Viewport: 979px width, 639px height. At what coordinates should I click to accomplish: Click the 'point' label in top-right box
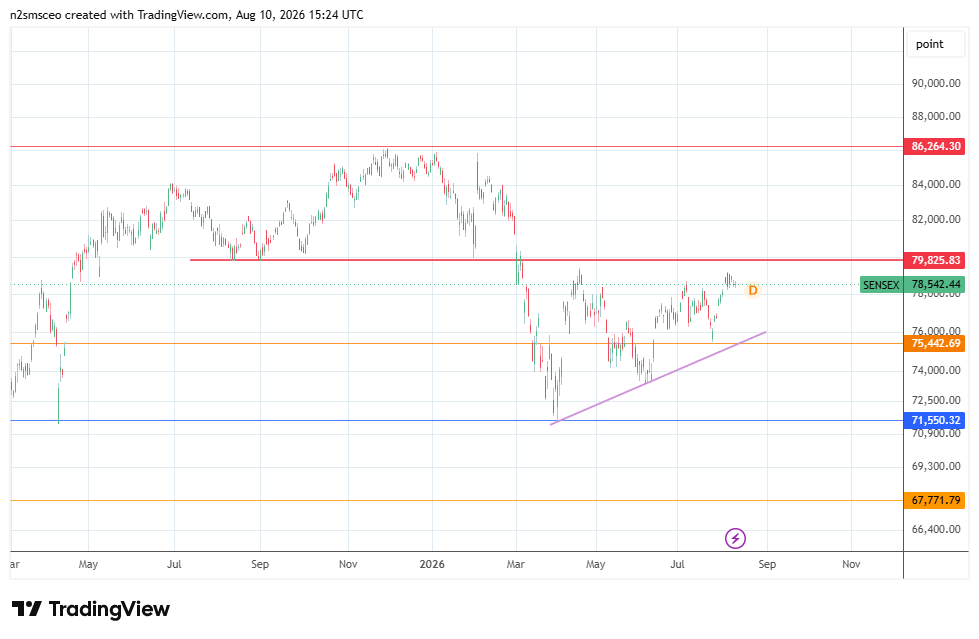tap(929, 44)
